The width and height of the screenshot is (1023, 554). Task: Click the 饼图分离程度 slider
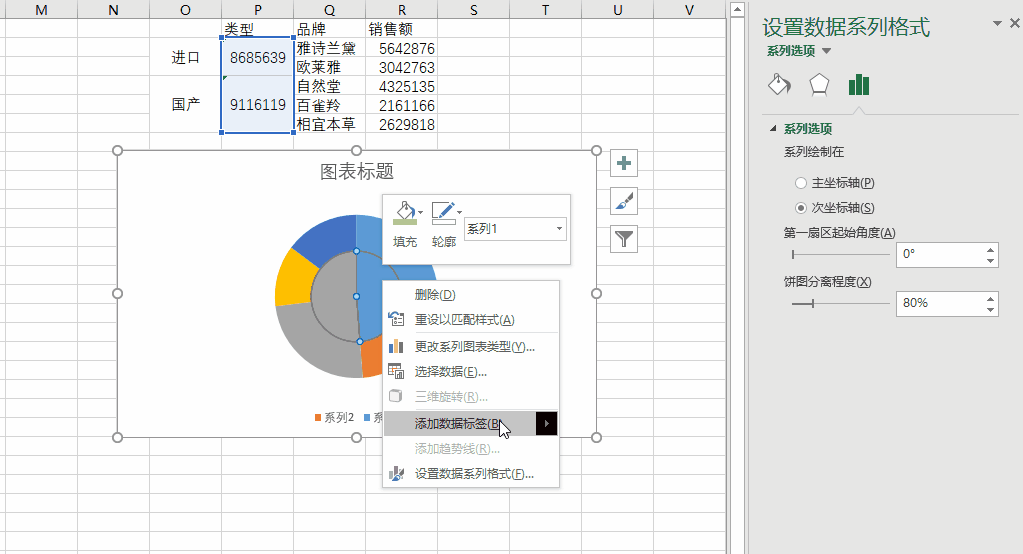[x=840, y=303]
